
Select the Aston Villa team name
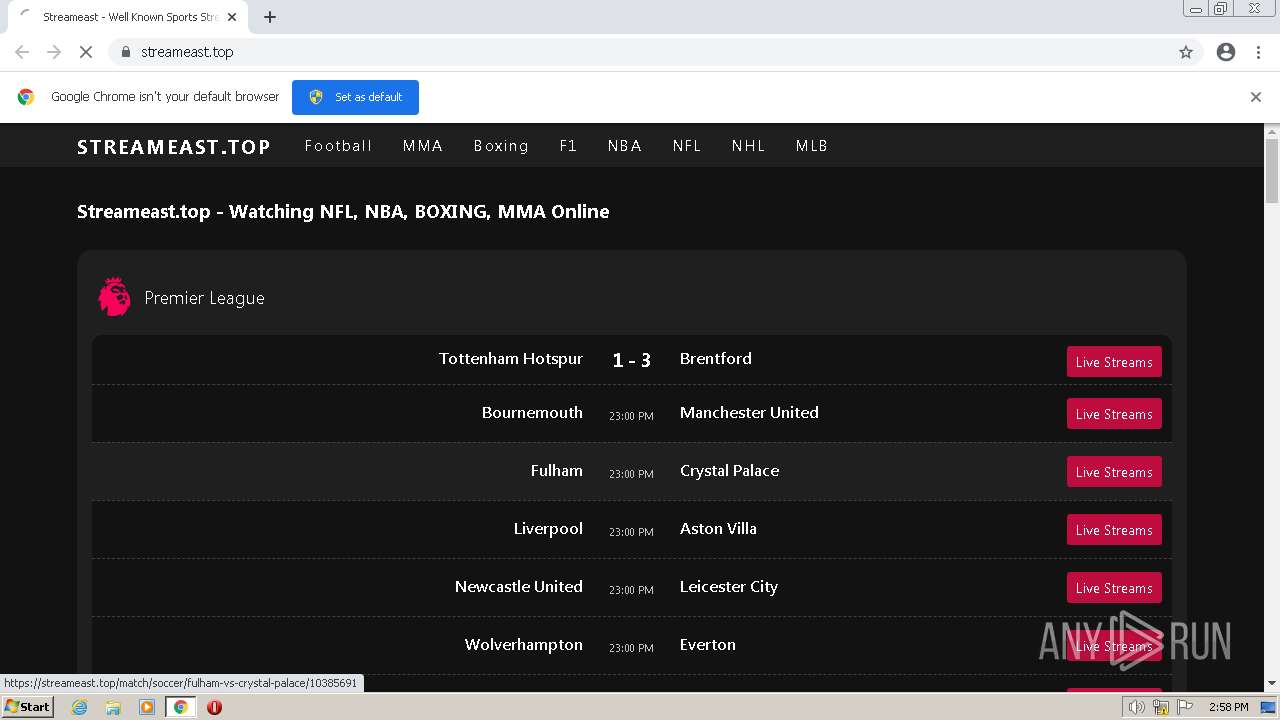click(x=718, y=528)
